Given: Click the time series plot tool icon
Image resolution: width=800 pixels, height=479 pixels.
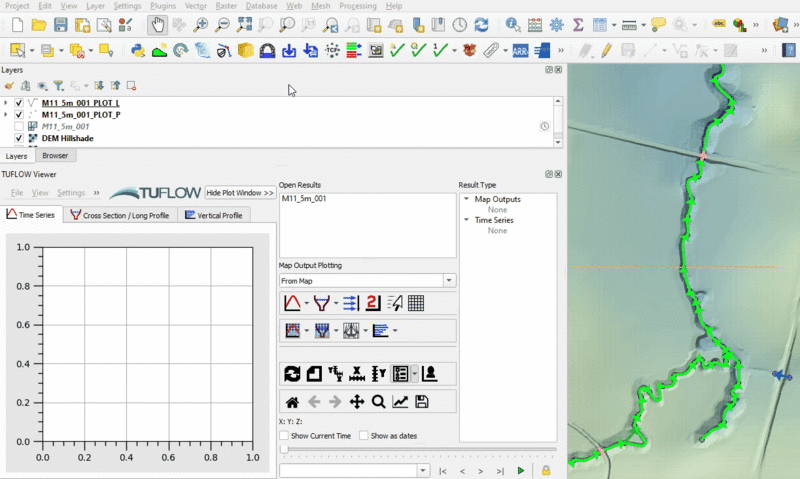Looking at the screenshot, I should pyautogui.click(x=293, y=303).
